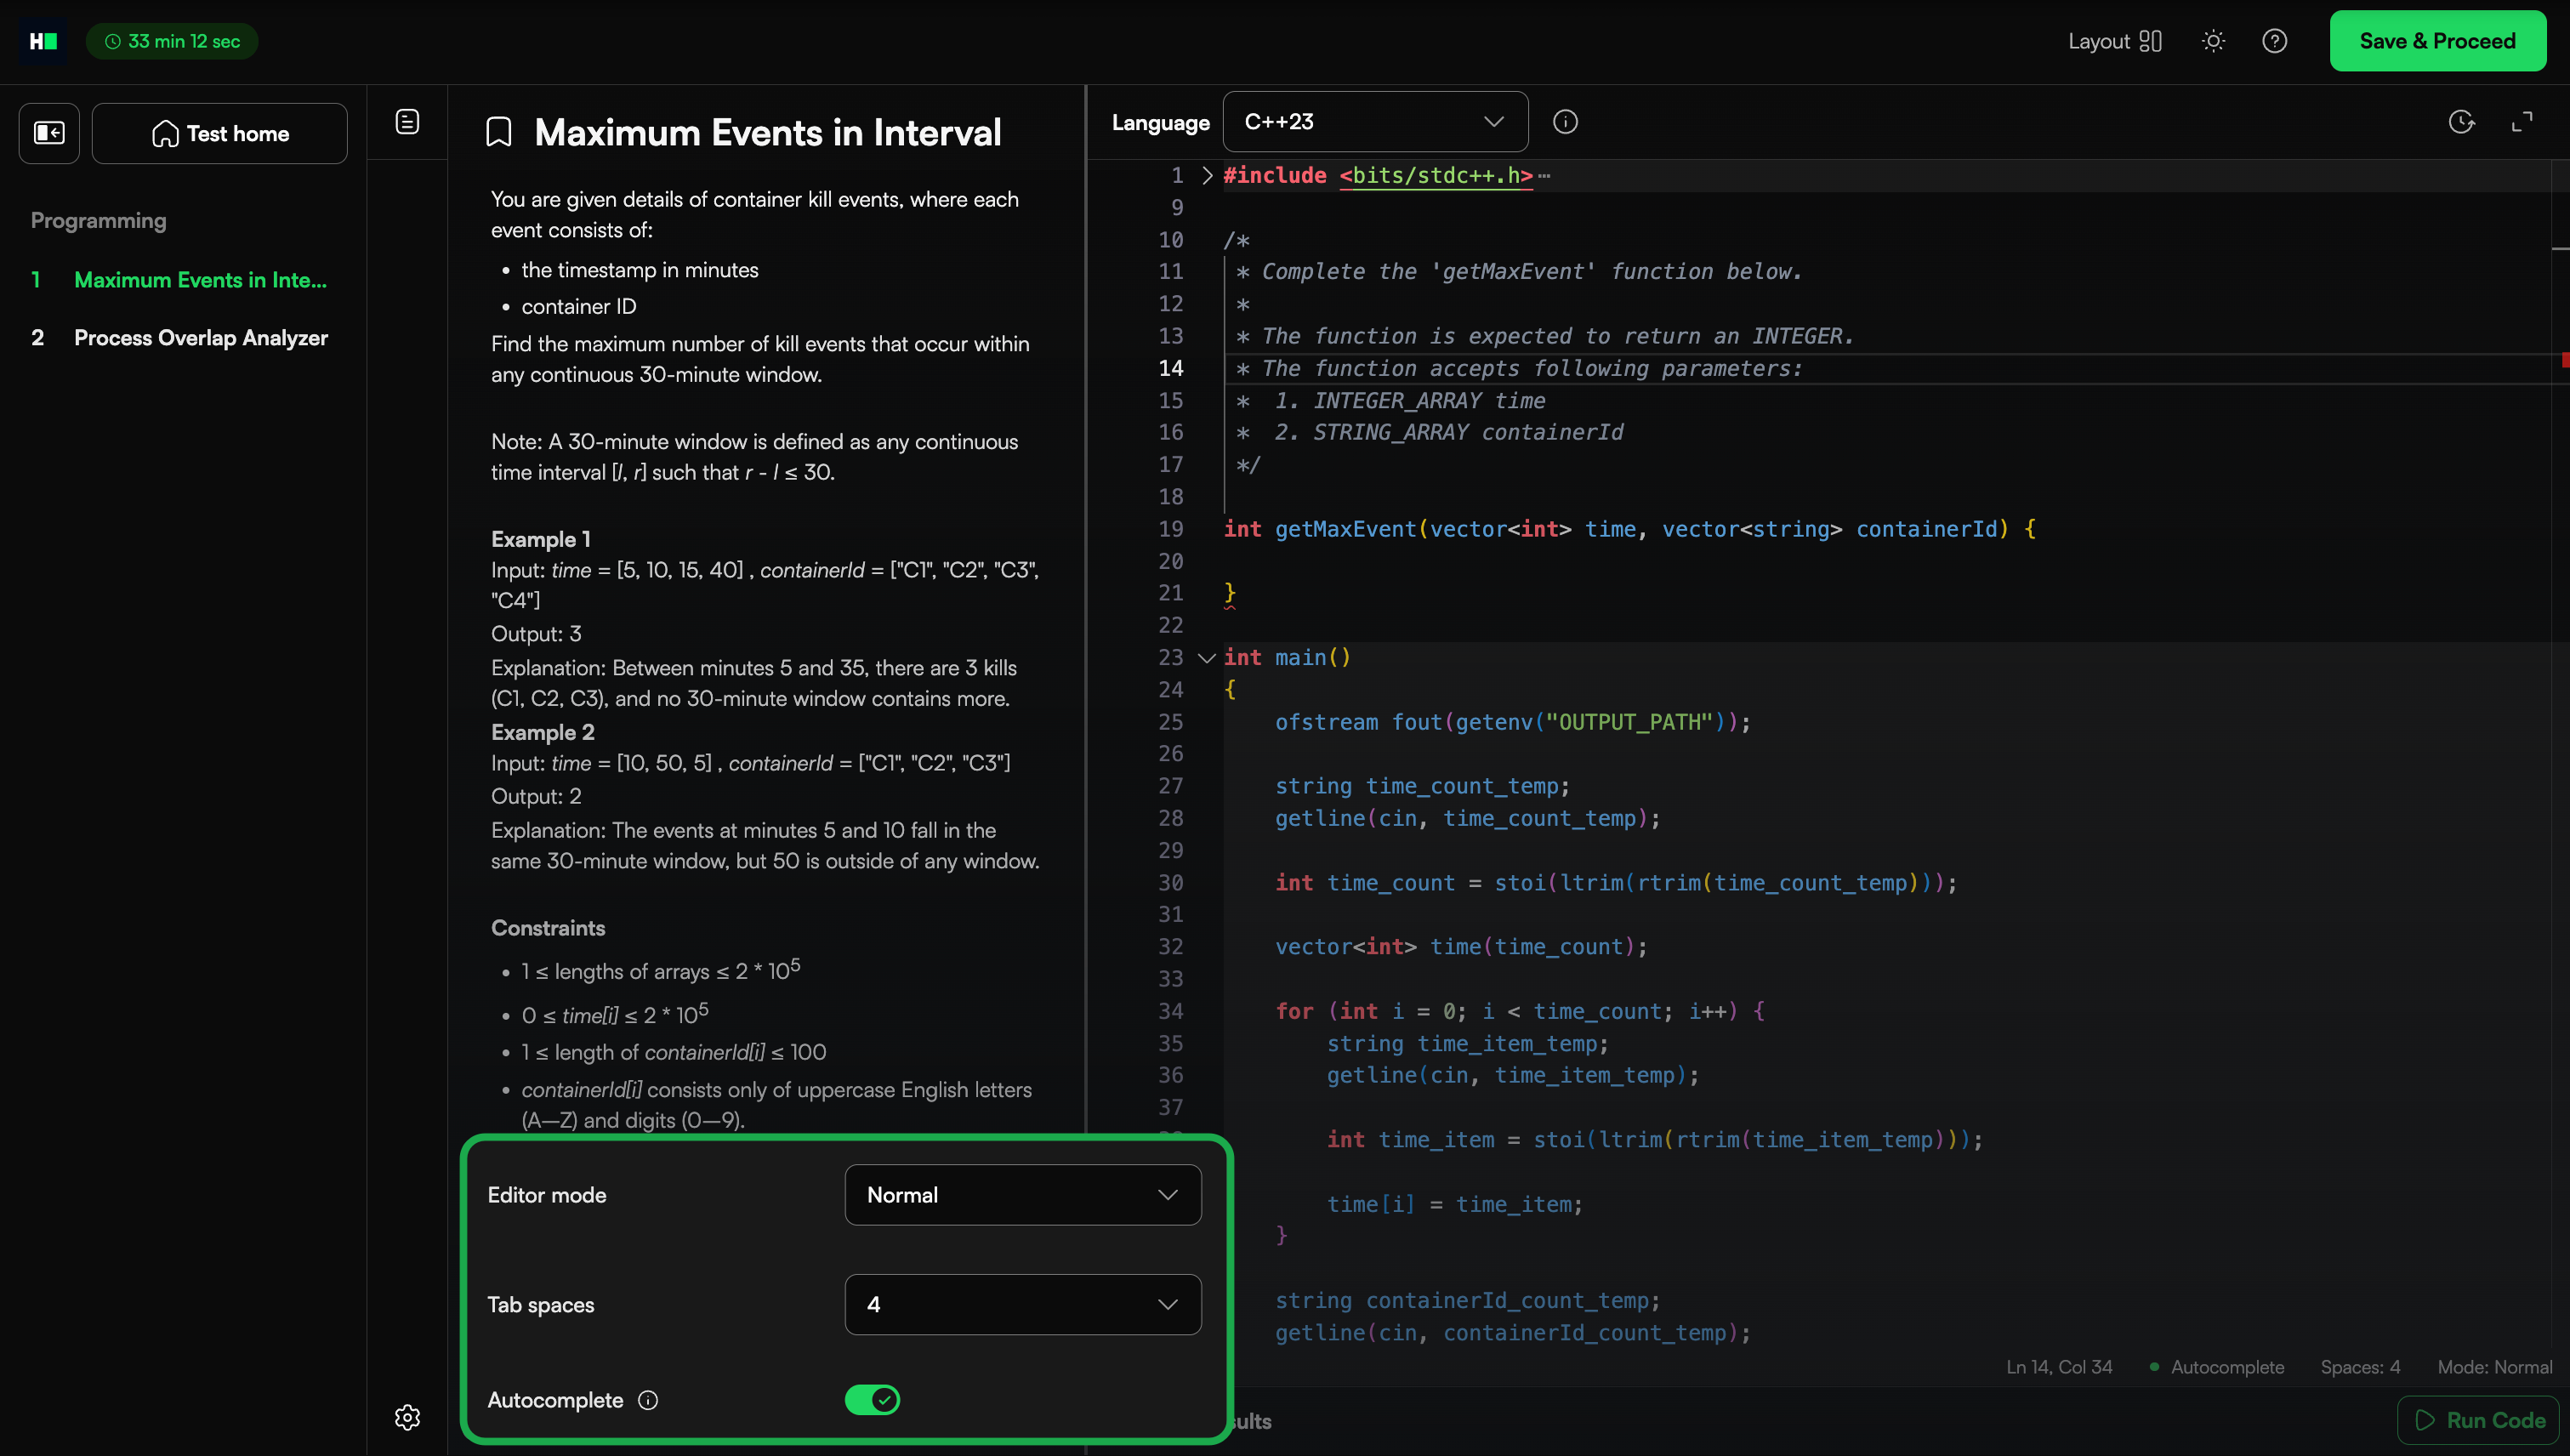Toggle the light theme sun icon
This screenshot has width=2570, height=1456.
(x=2213, y=41)
